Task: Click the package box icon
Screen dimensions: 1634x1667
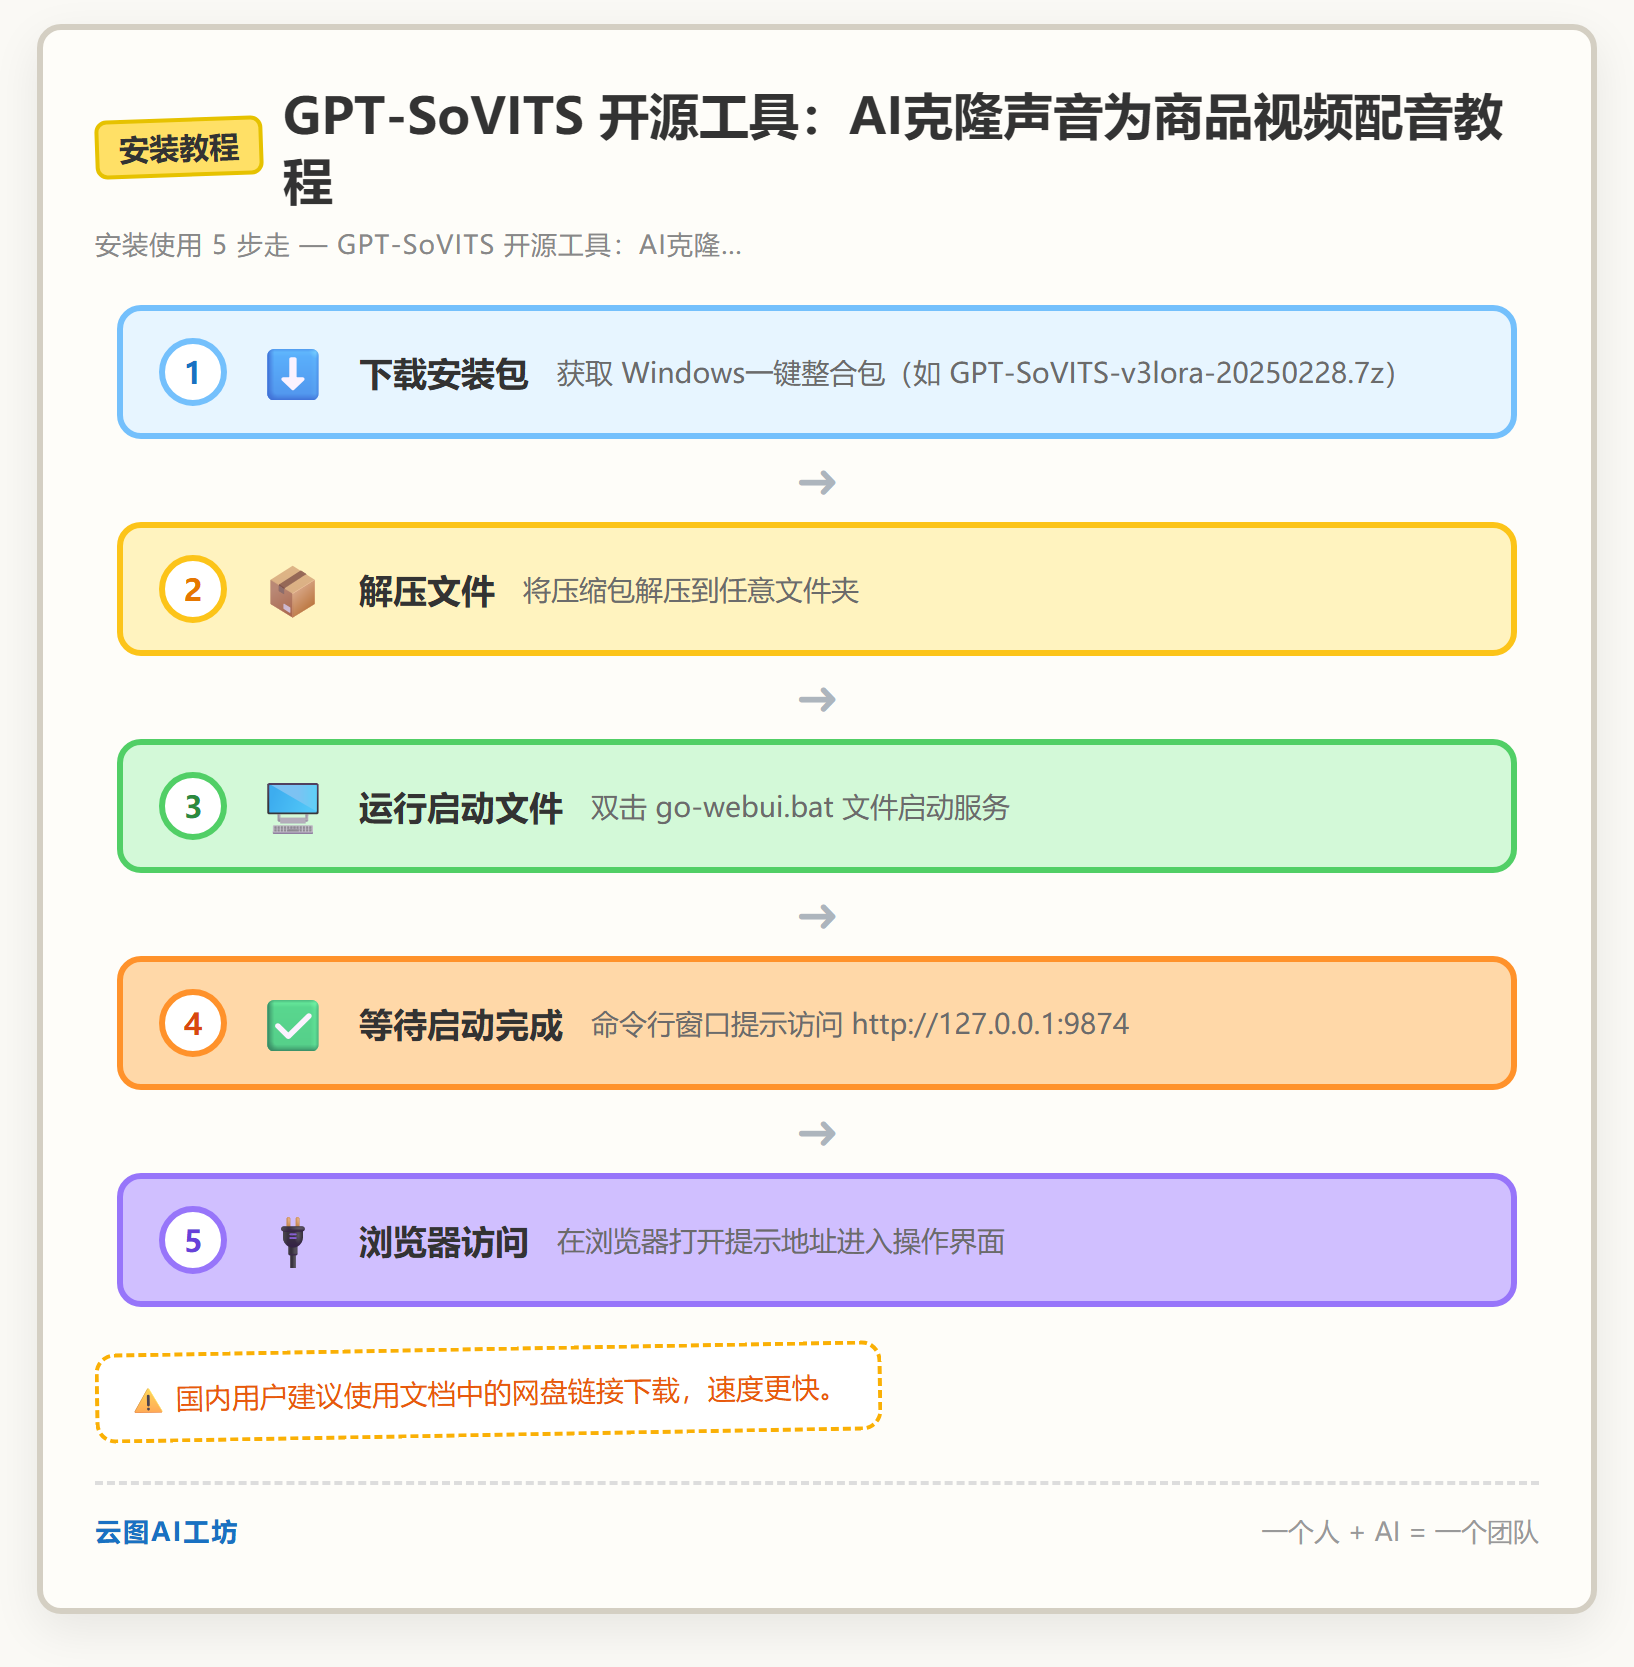Action: [x=293, y=591]
